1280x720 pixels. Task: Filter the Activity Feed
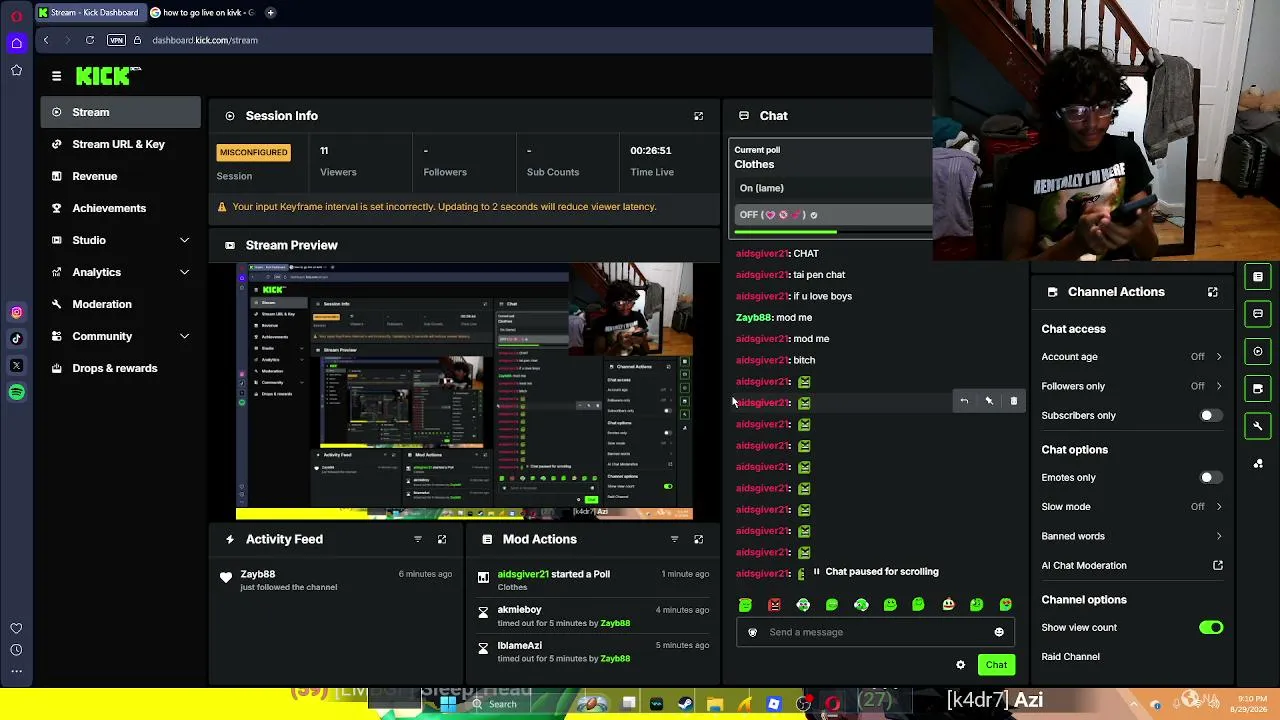click(418, 539)
